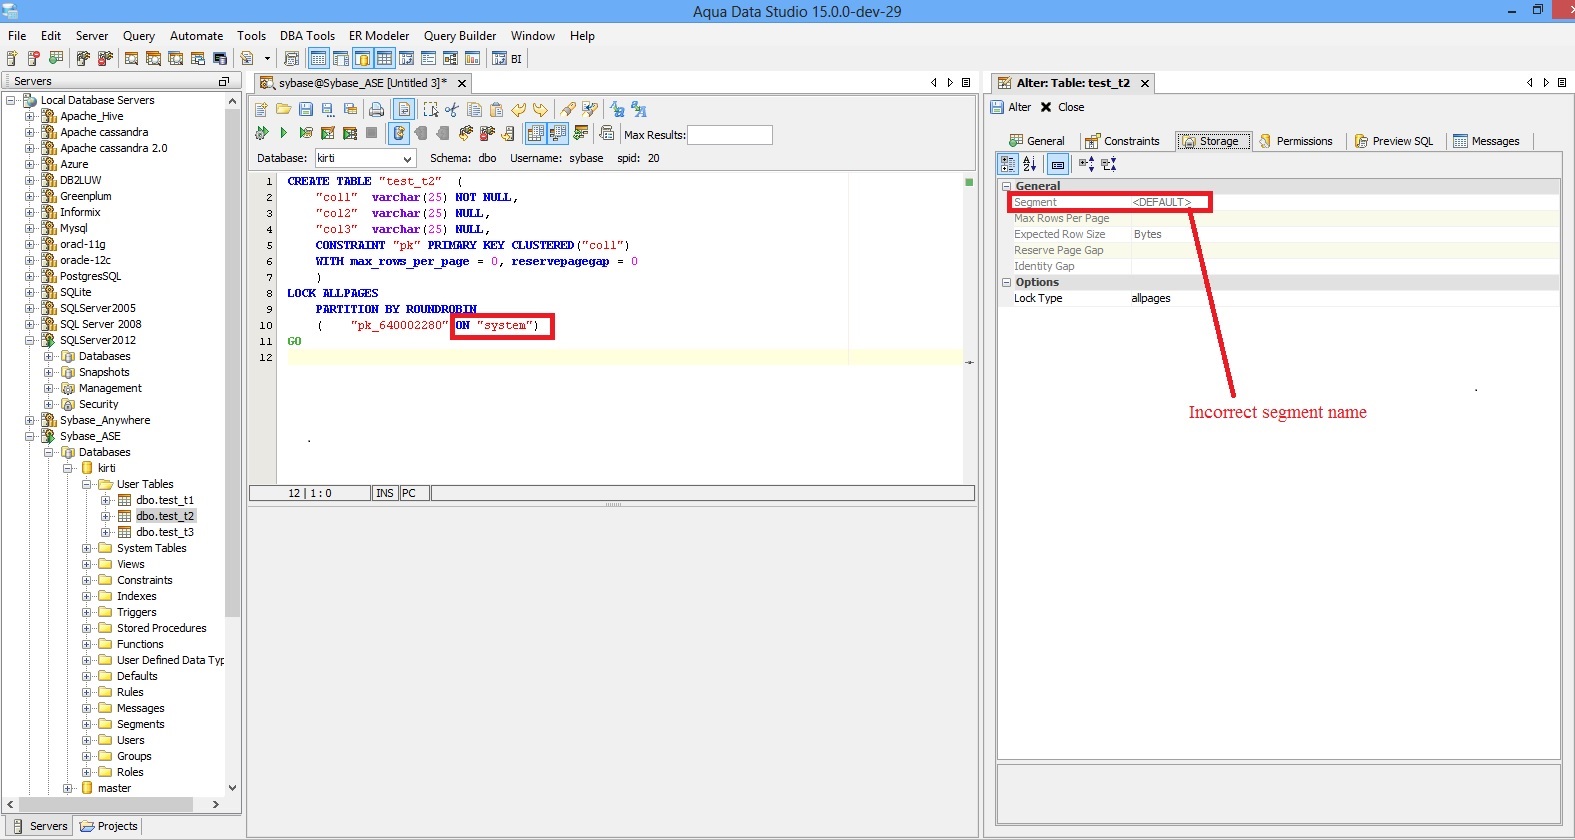Collapse the General section in the Storage properties
Image resolution: width=1575 pixels, height=840 pixels.
pyautogui.click(x=1006, y=186)
